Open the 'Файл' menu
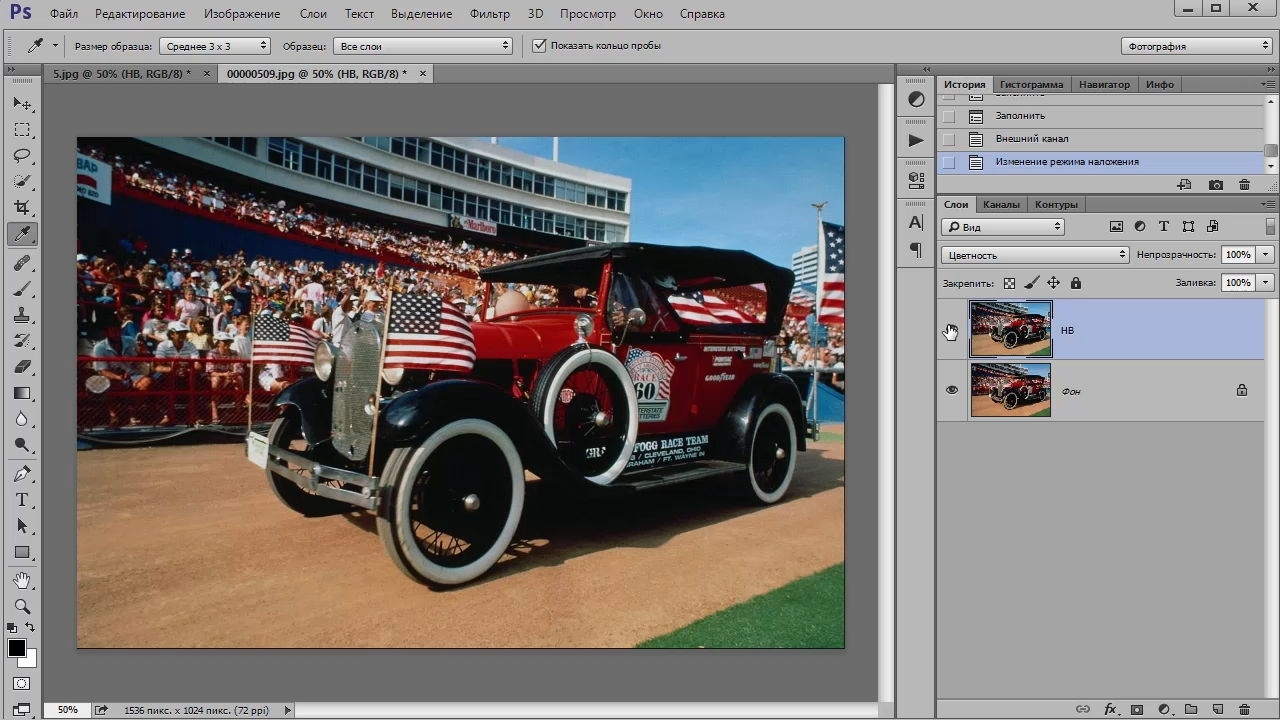Screen dimensions: 1280x720 point(63,14)
